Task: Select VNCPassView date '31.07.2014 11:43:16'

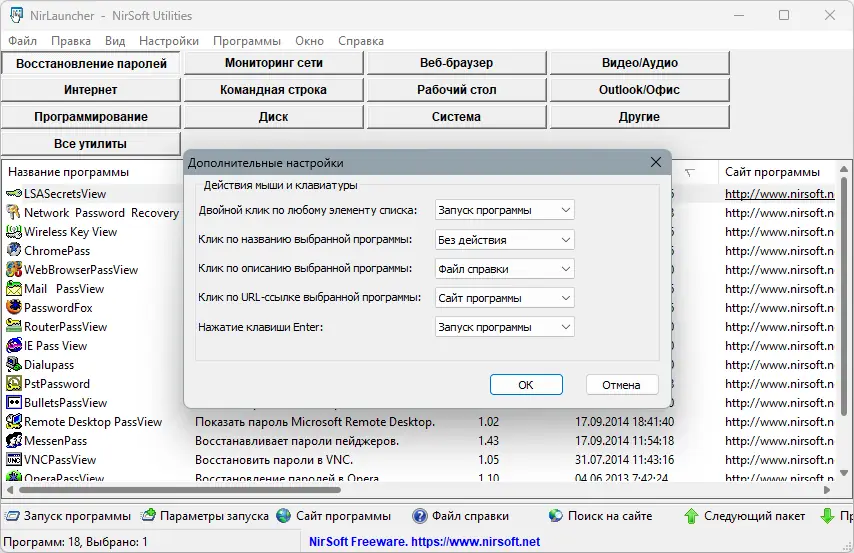Action: coord(624,460)
